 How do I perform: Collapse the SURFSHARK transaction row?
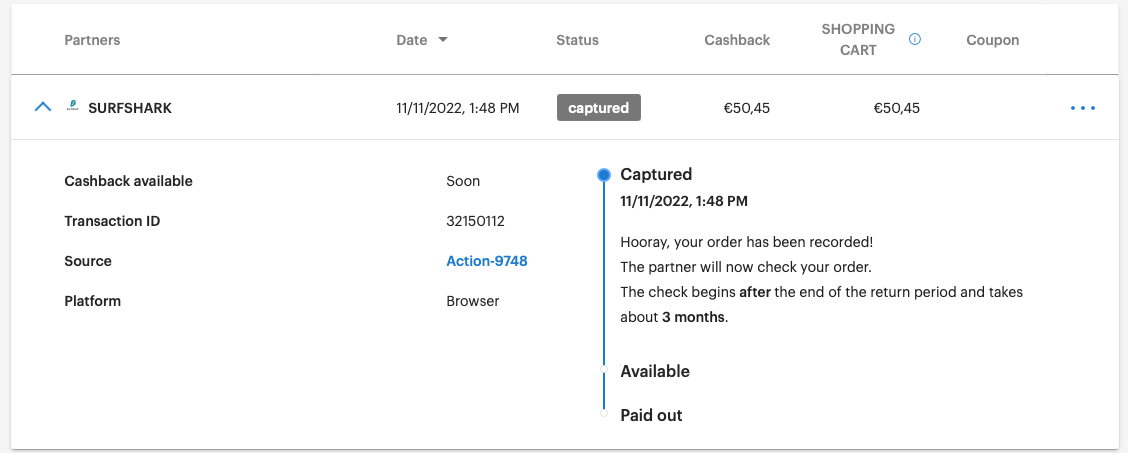tap(43, 107)
